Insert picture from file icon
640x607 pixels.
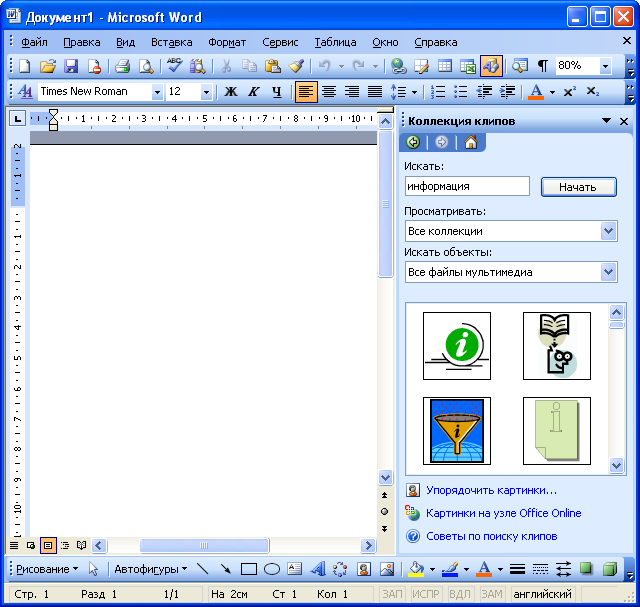click(x=387, y=569)
